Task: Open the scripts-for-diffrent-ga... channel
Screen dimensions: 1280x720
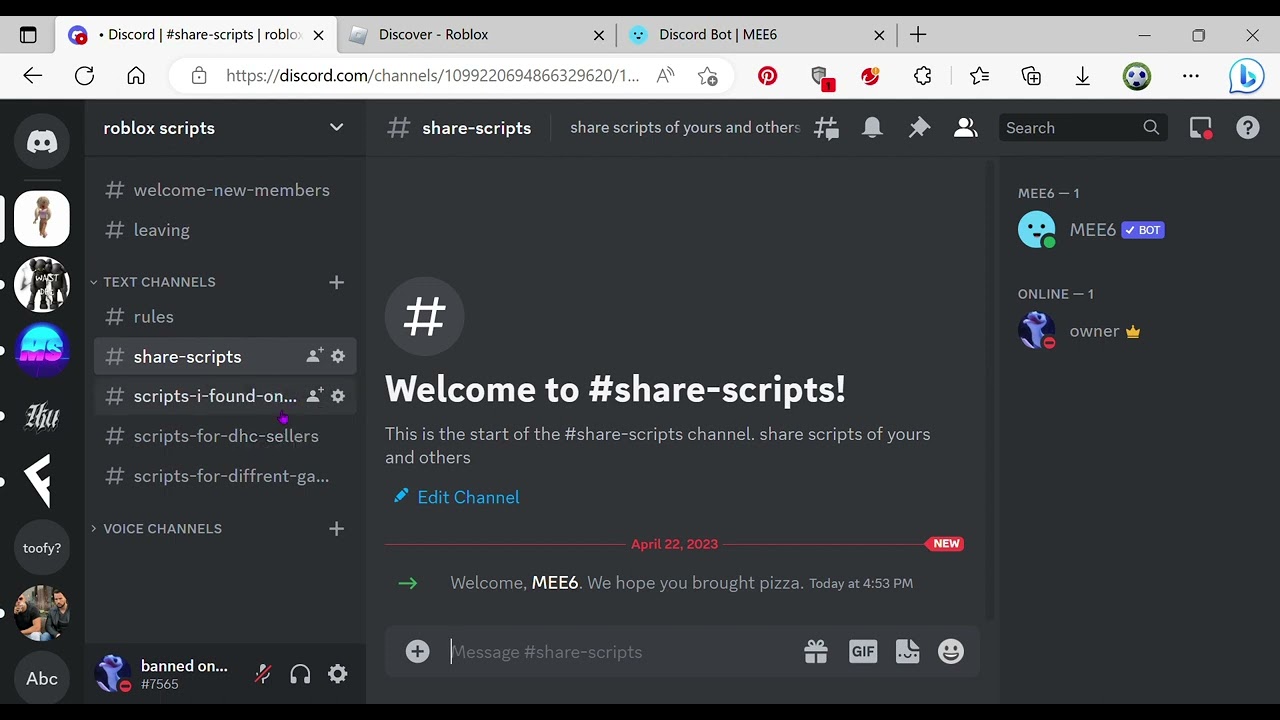Action: [x=225, y=476]
